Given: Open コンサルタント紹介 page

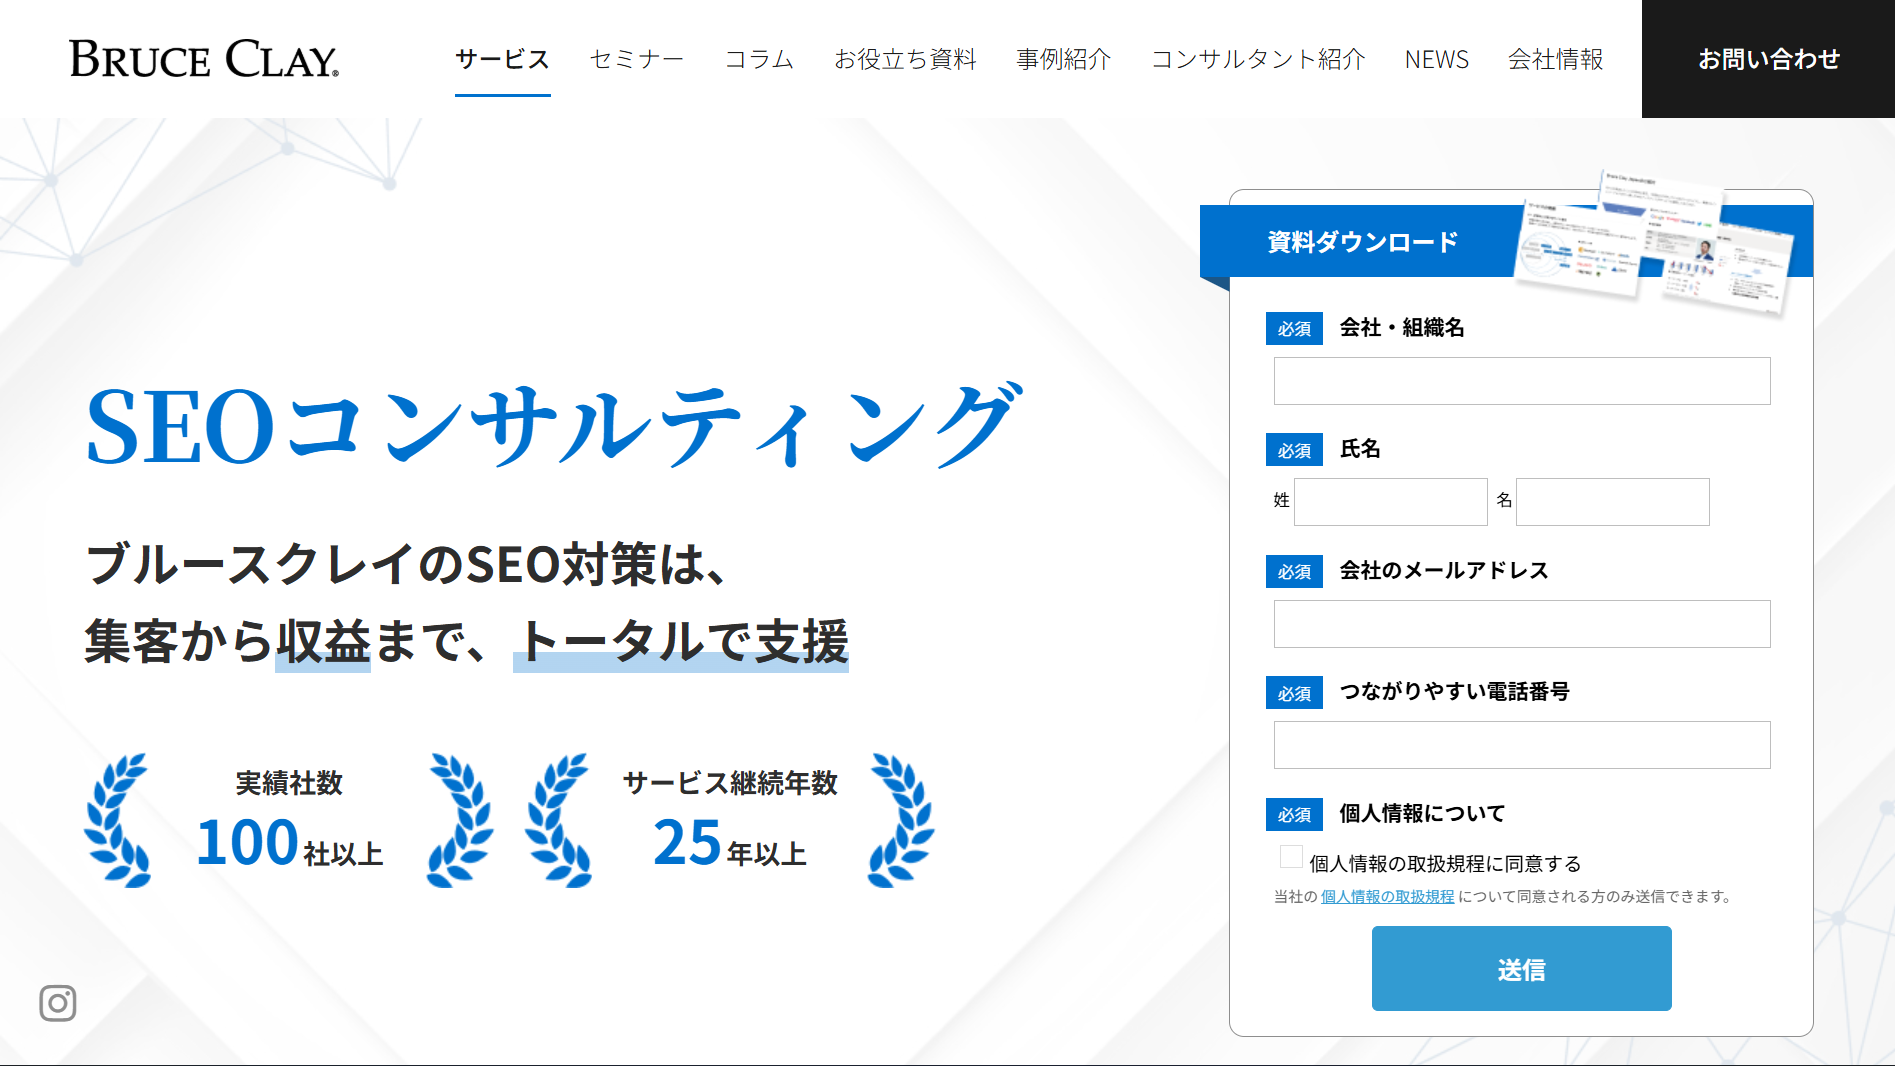Looking at the screenshot, I should pos(1258,59).
